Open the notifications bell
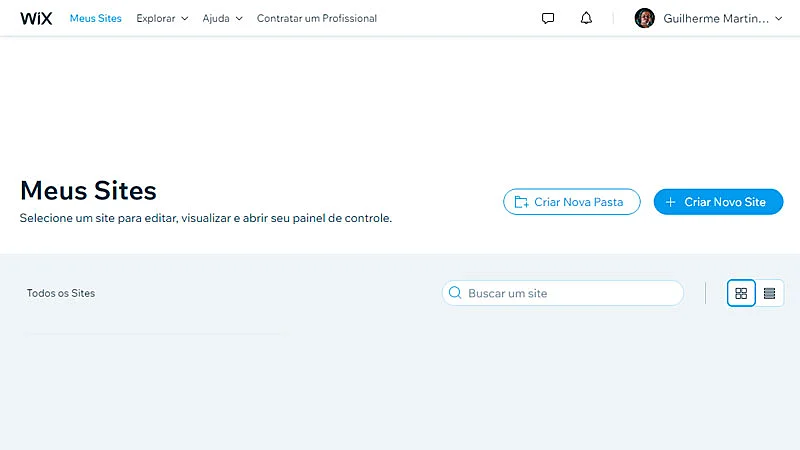This screenshot has height=450, width=800. 586,18
